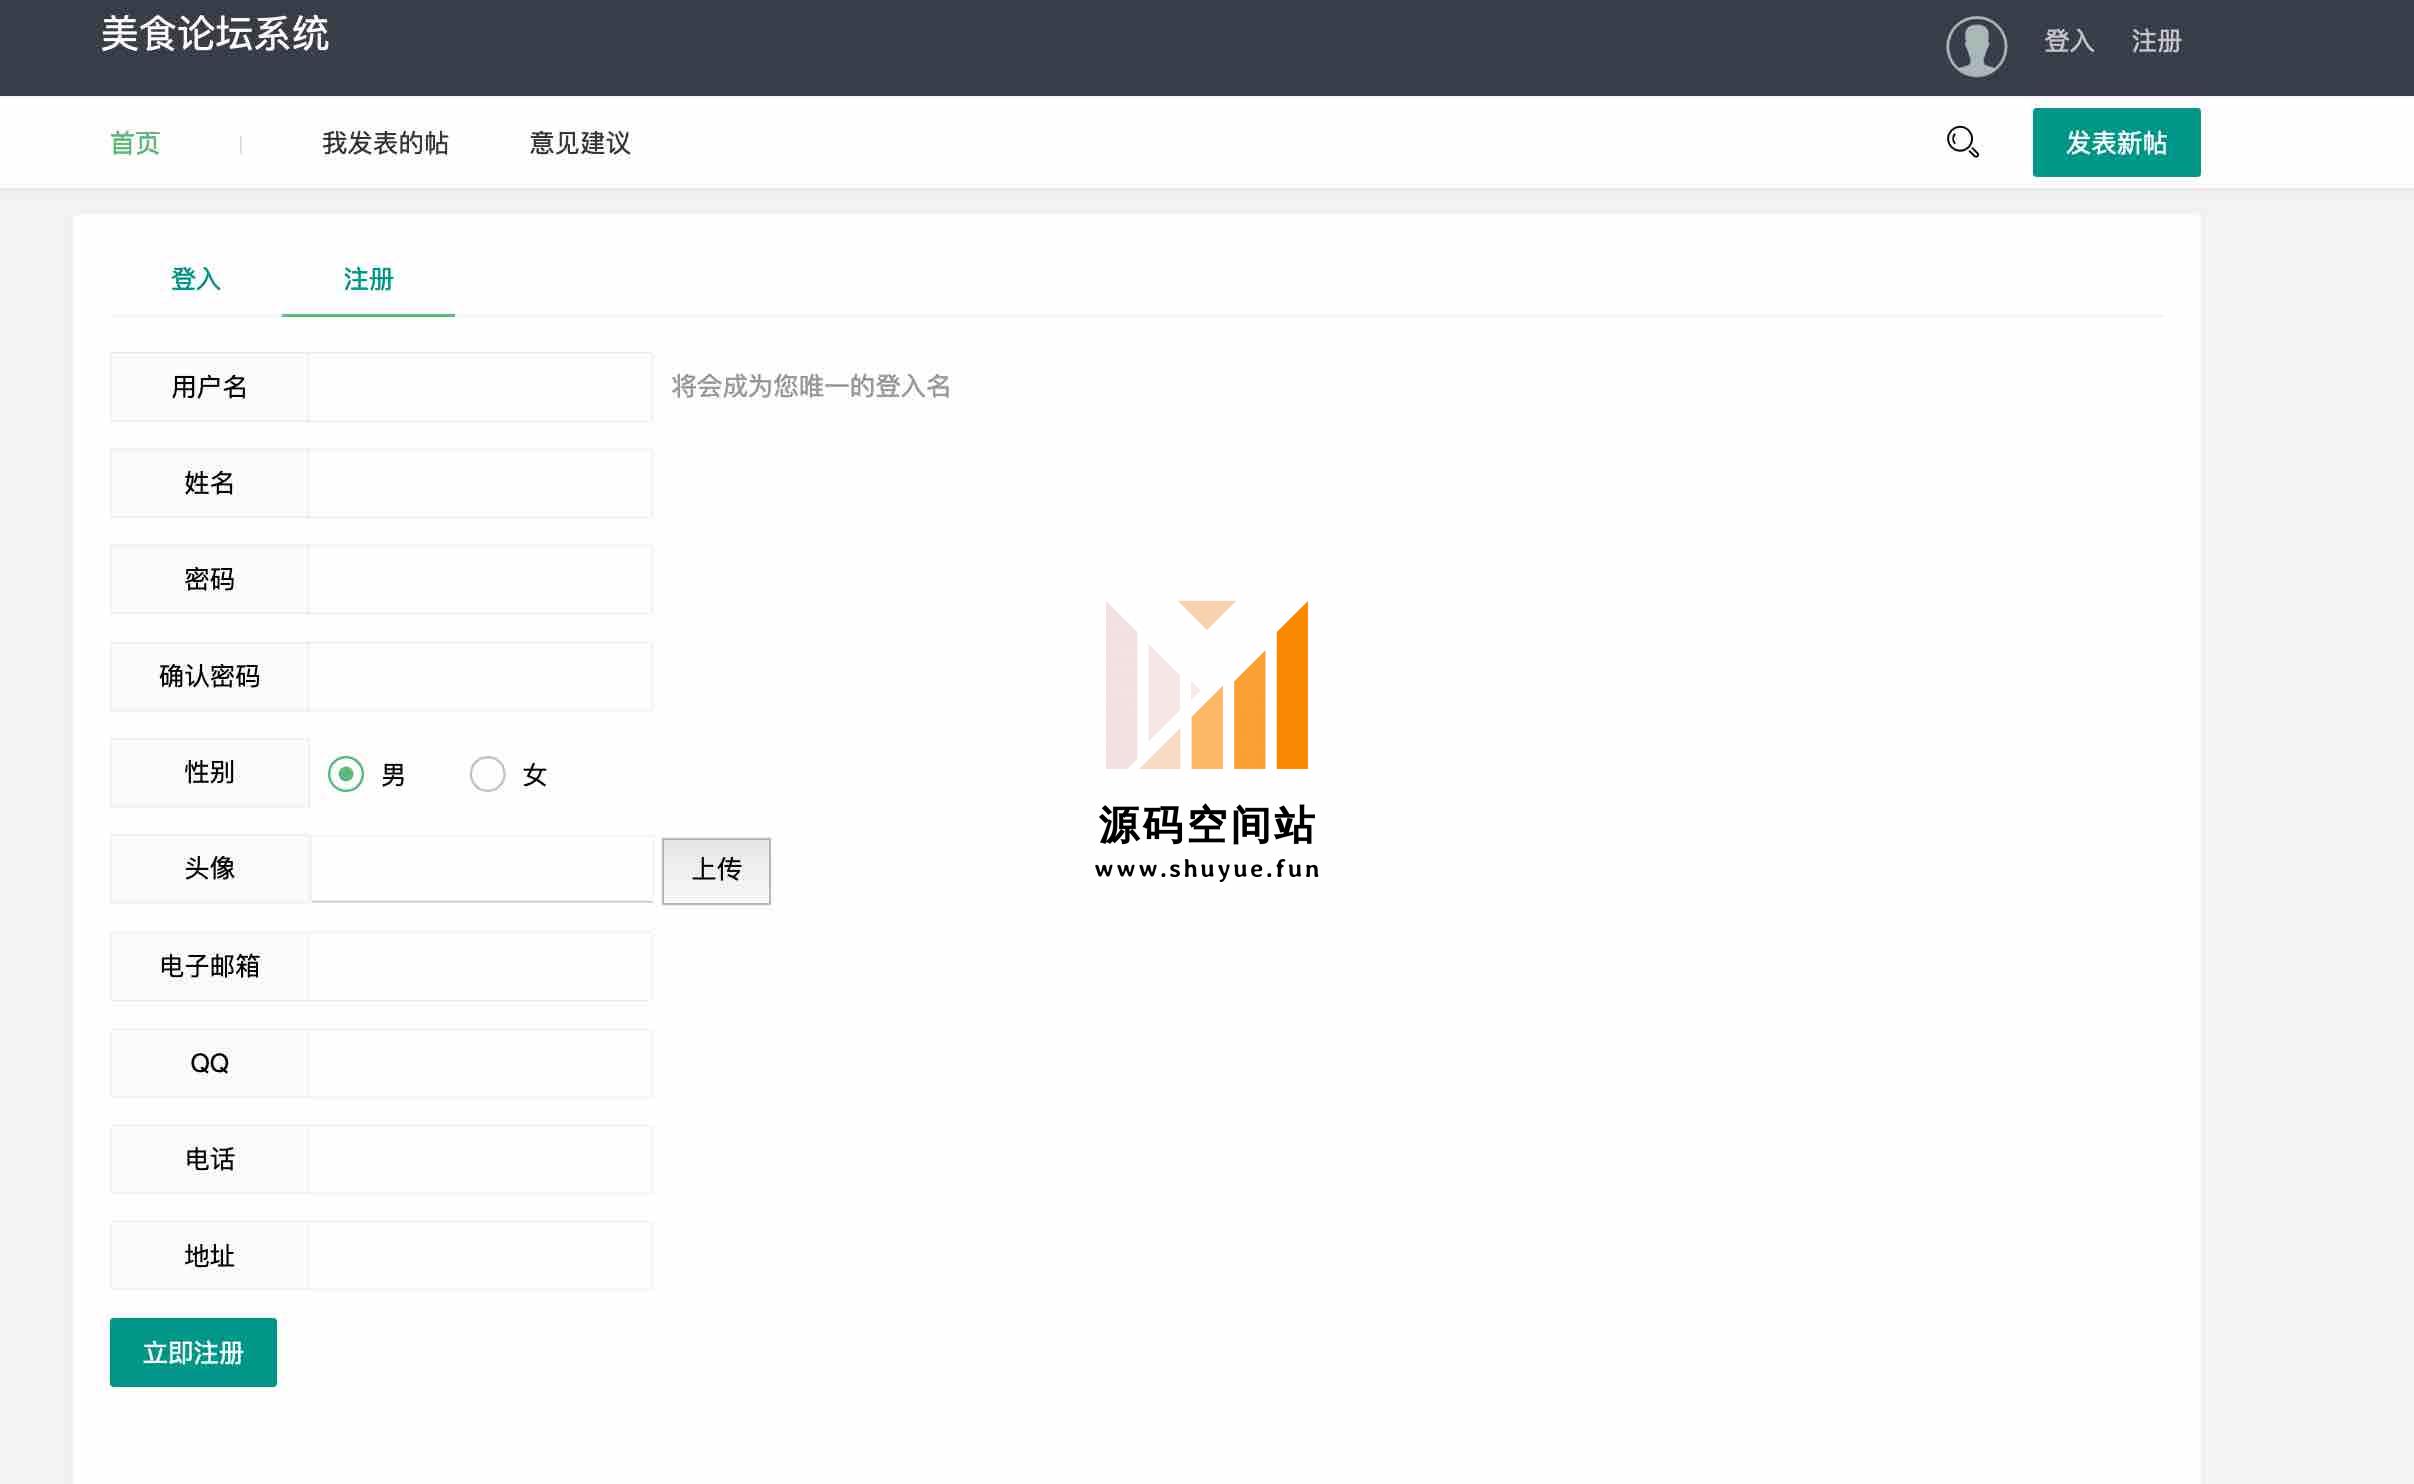Click 注册 link in top header
The image size is (2414, 1484).
point(2156,41)
